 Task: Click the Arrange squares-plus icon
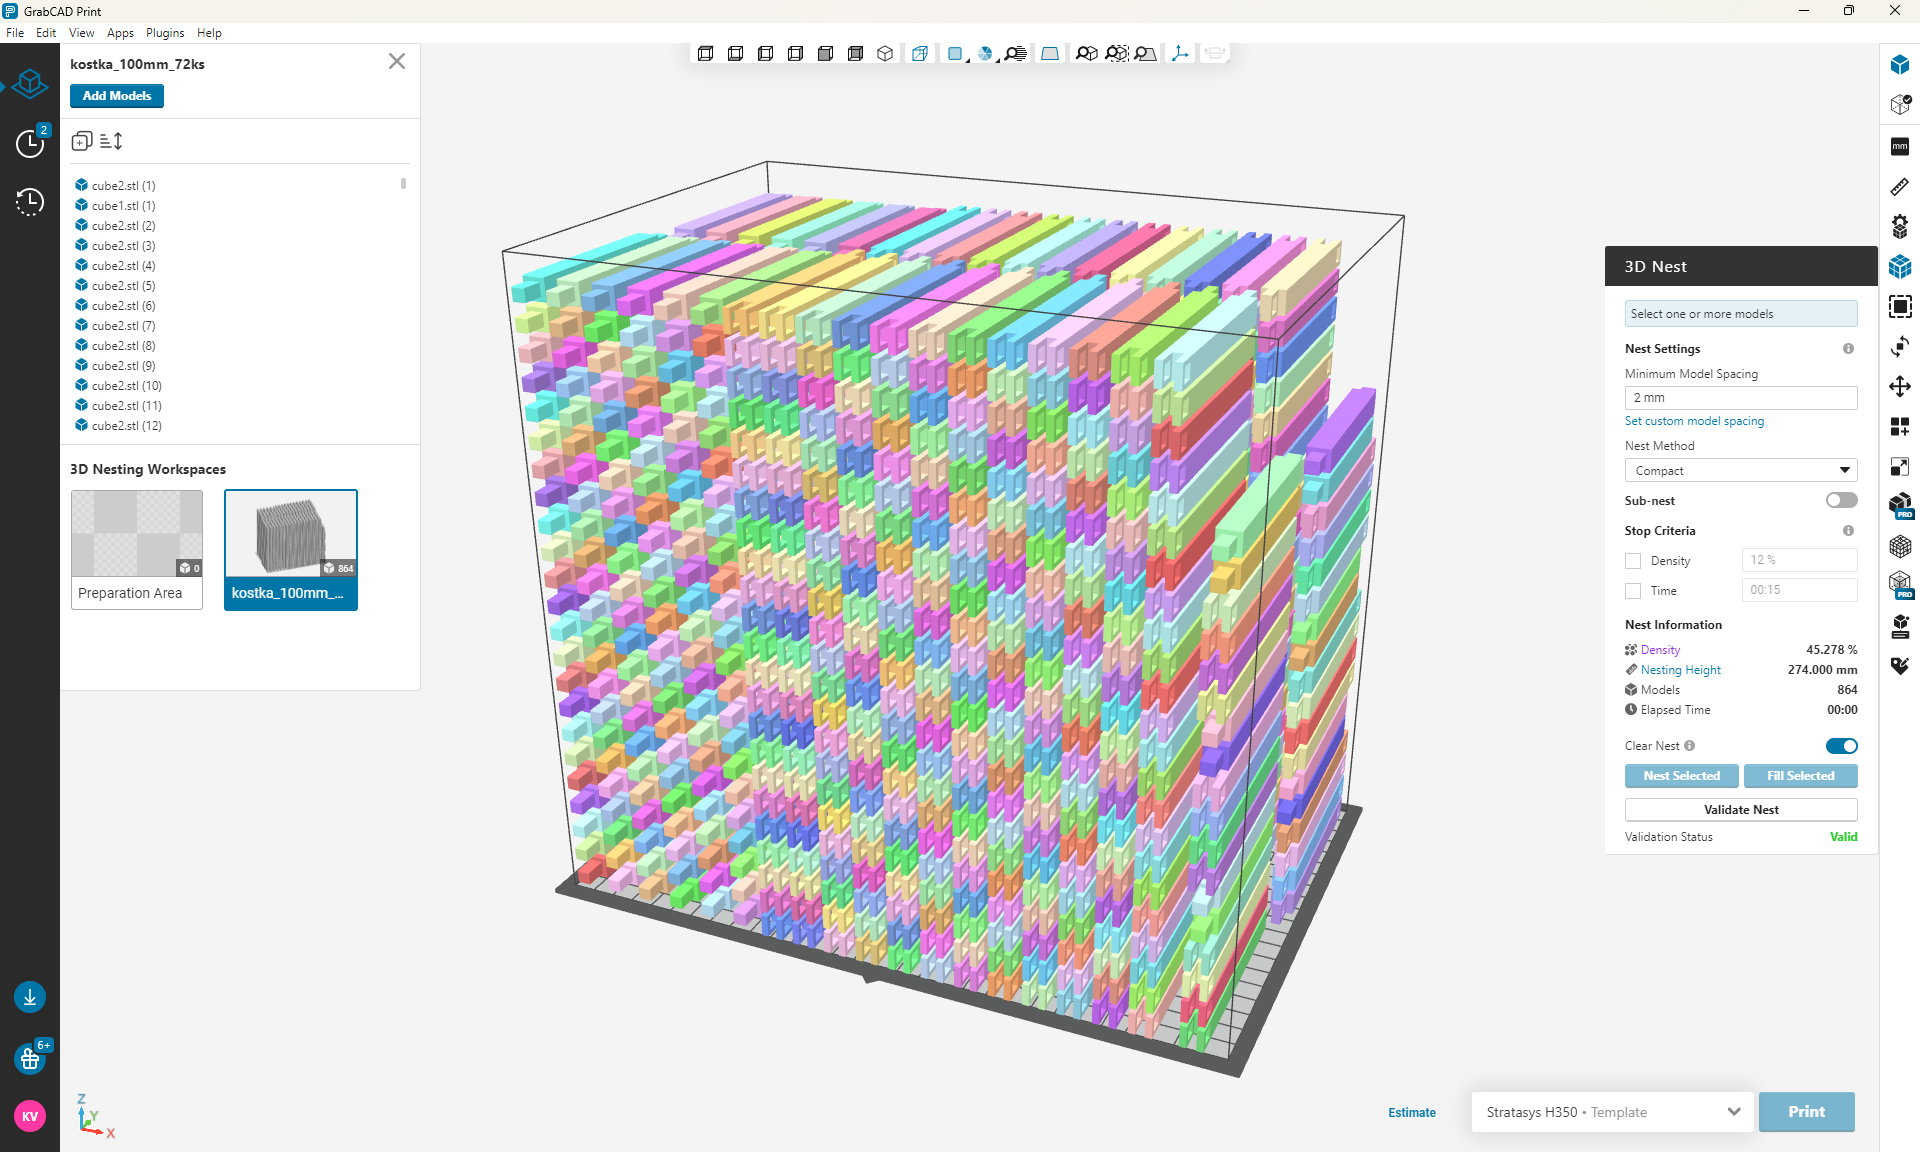[x=1900, y=427]
